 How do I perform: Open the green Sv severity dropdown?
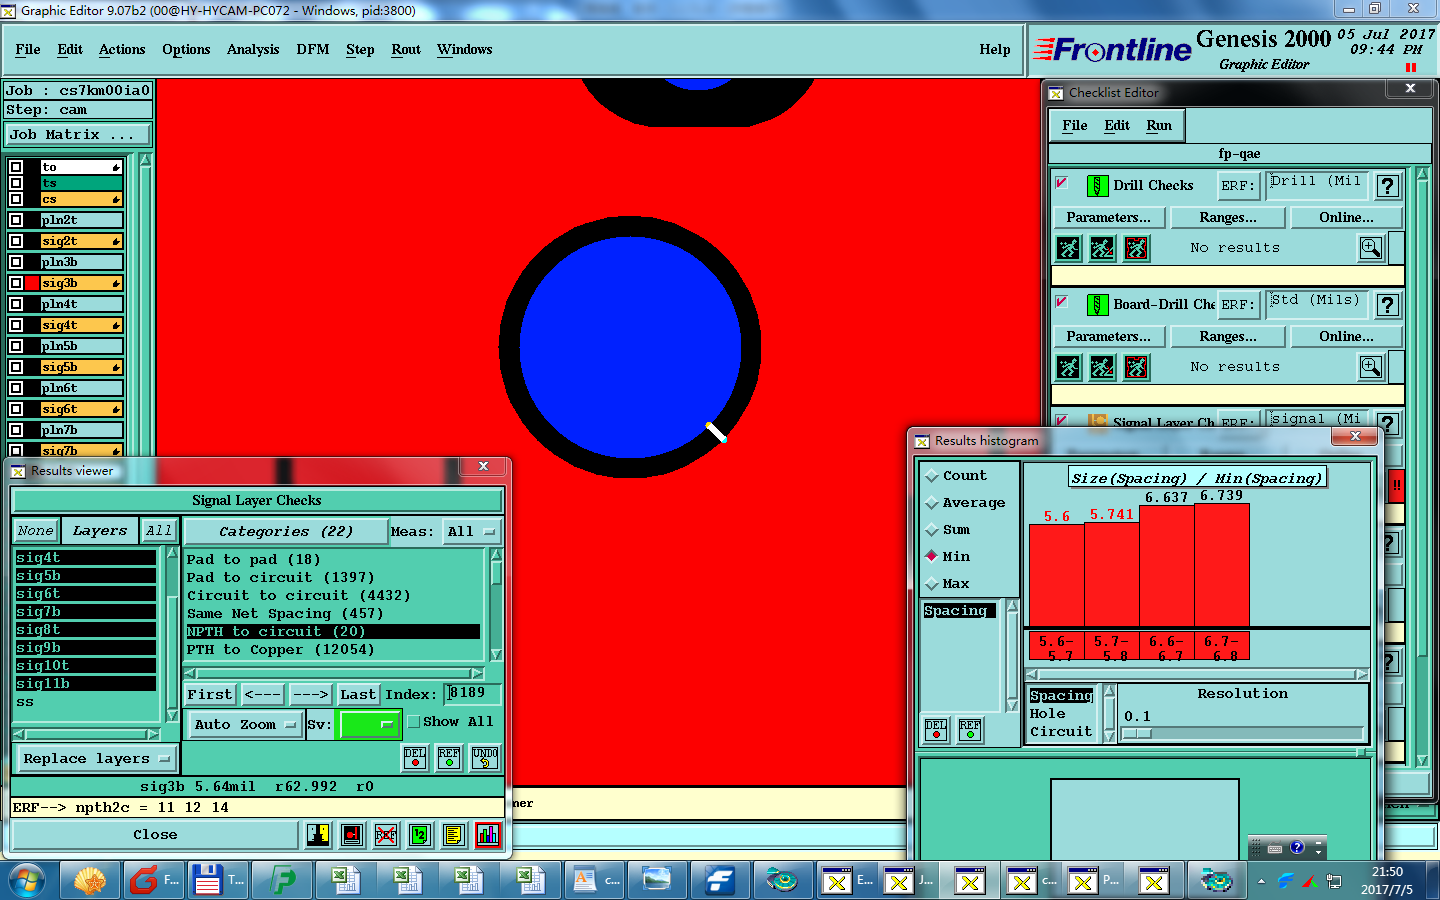[369, 725]
